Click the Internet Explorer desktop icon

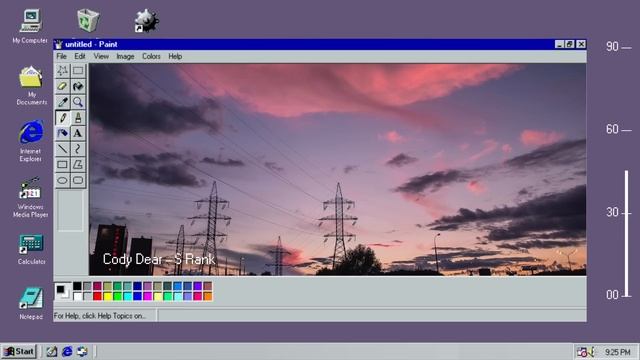point(31,140)
